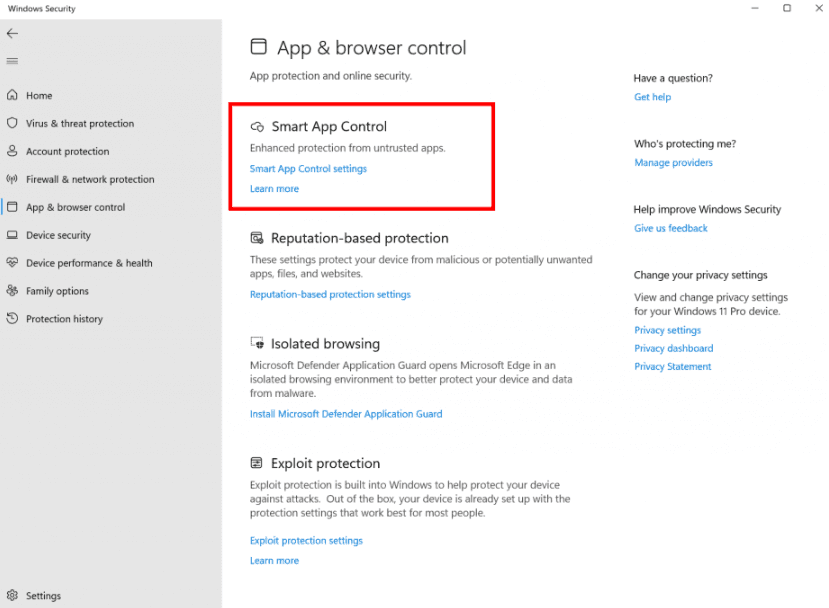Click the Family options people icon
Image resolution: width=829 pixels, height=608 pixels.
click(12, 291)
